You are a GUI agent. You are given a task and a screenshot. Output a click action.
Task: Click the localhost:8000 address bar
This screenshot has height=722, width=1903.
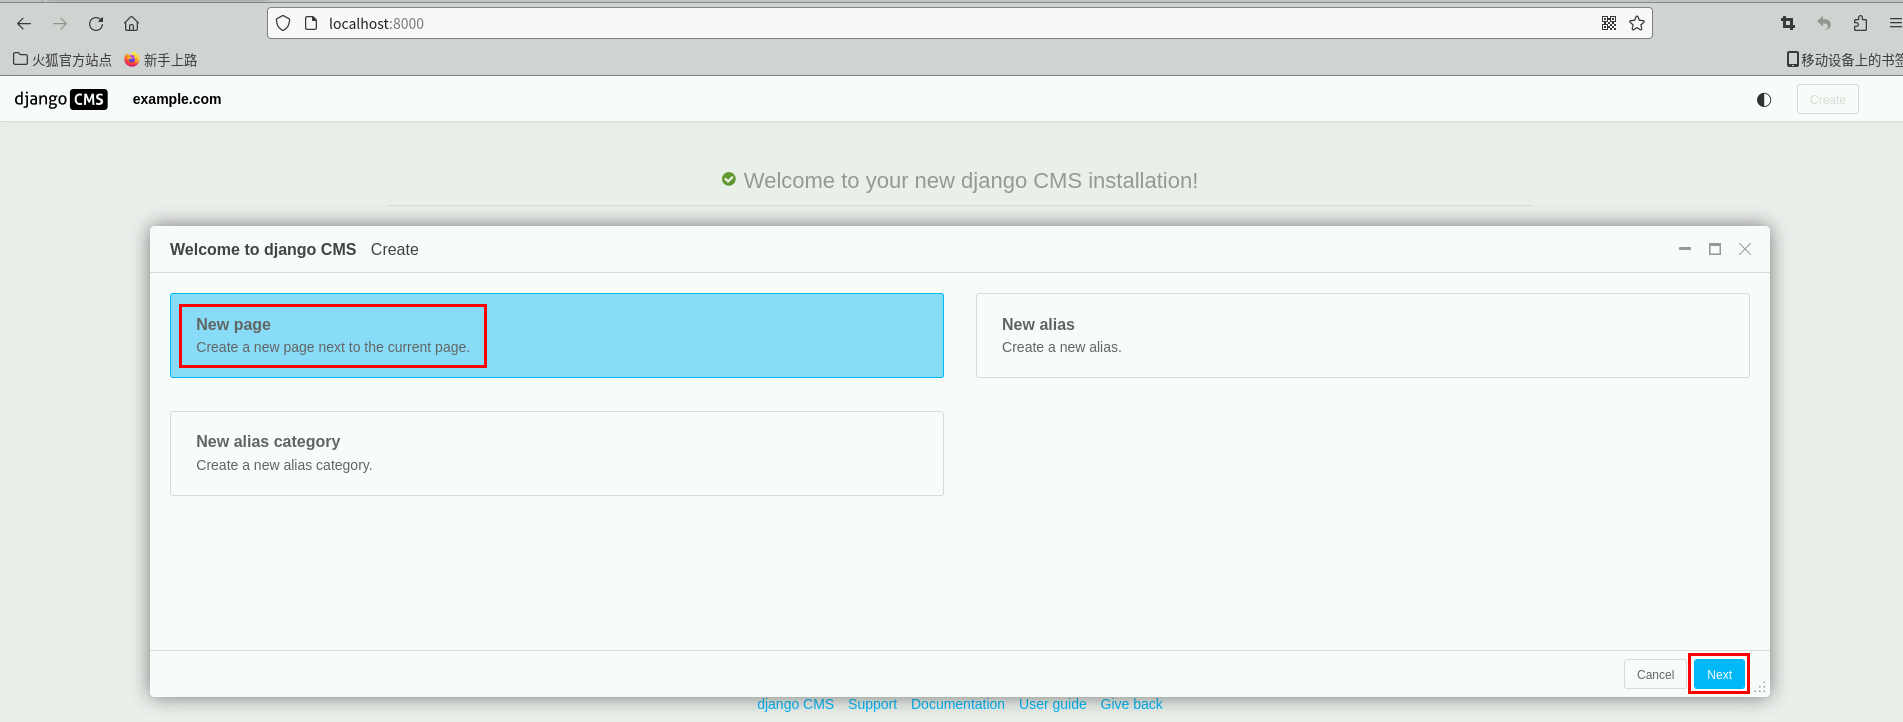(x=958, y=23)
